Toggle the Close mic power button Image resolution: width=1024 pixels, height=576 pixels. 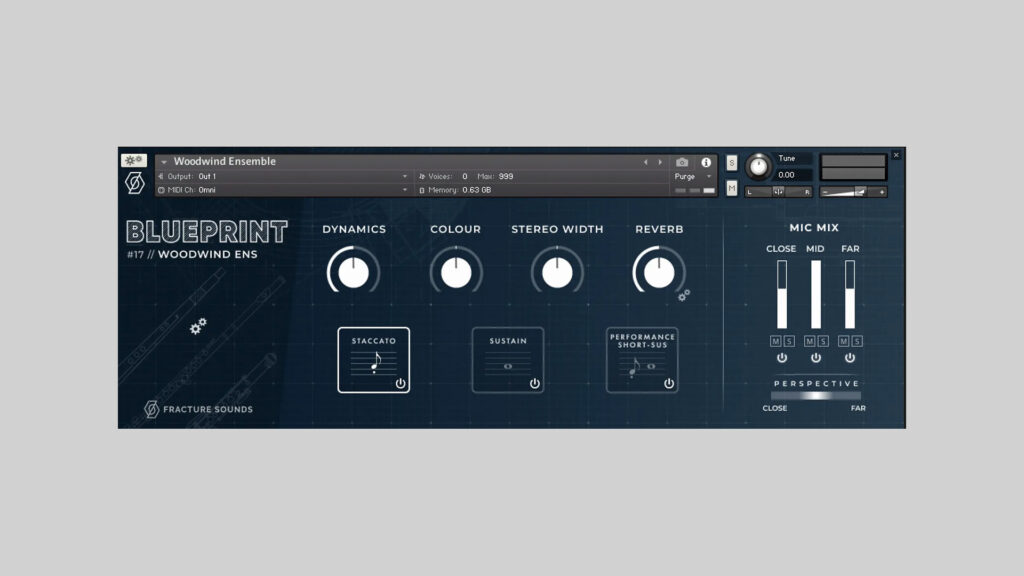[x=782, y=358]
